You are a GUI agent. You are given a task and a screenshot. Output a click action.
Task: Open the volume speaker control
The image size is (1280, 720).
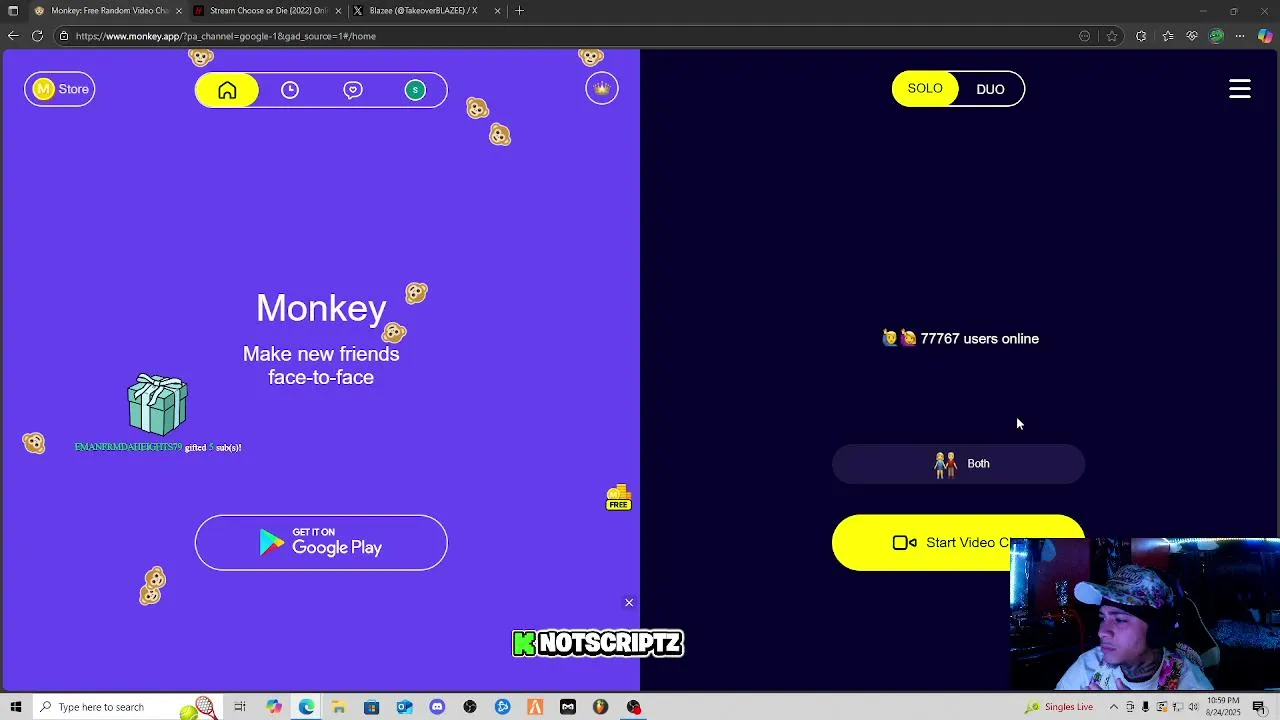pos(1193,707)
